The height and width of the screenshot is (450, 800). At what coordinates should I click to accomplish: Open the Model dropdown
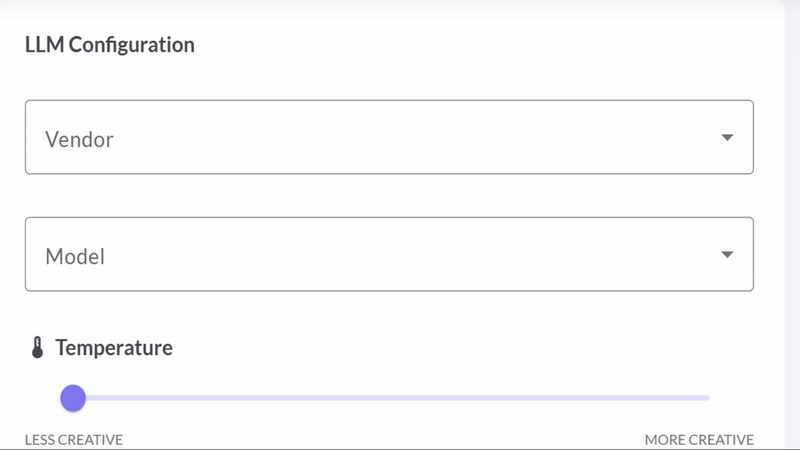tap(389, 254)
